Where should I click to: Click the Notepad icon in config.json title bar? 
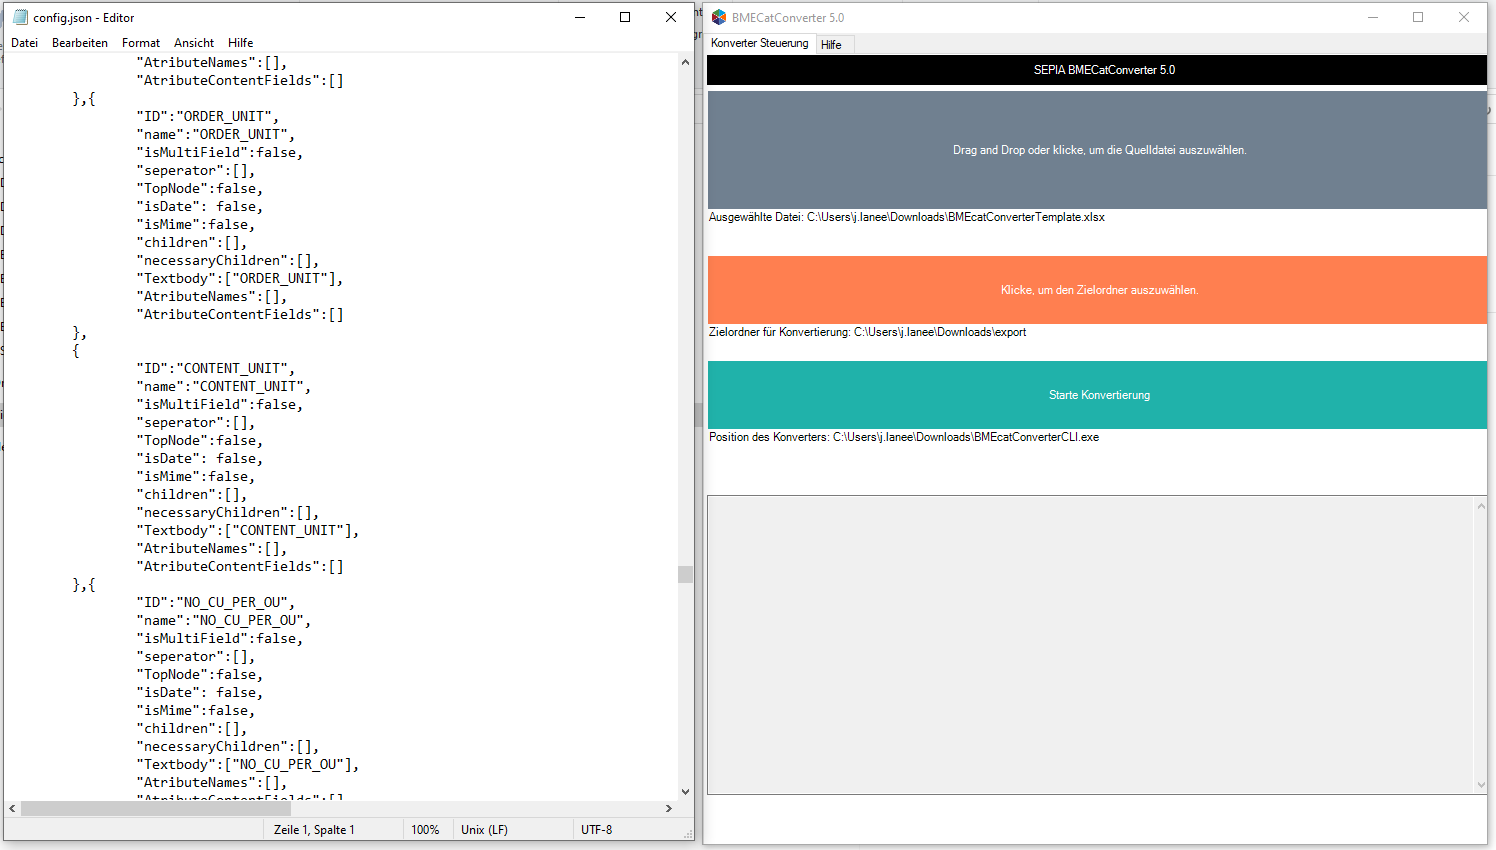pos(20,17)
